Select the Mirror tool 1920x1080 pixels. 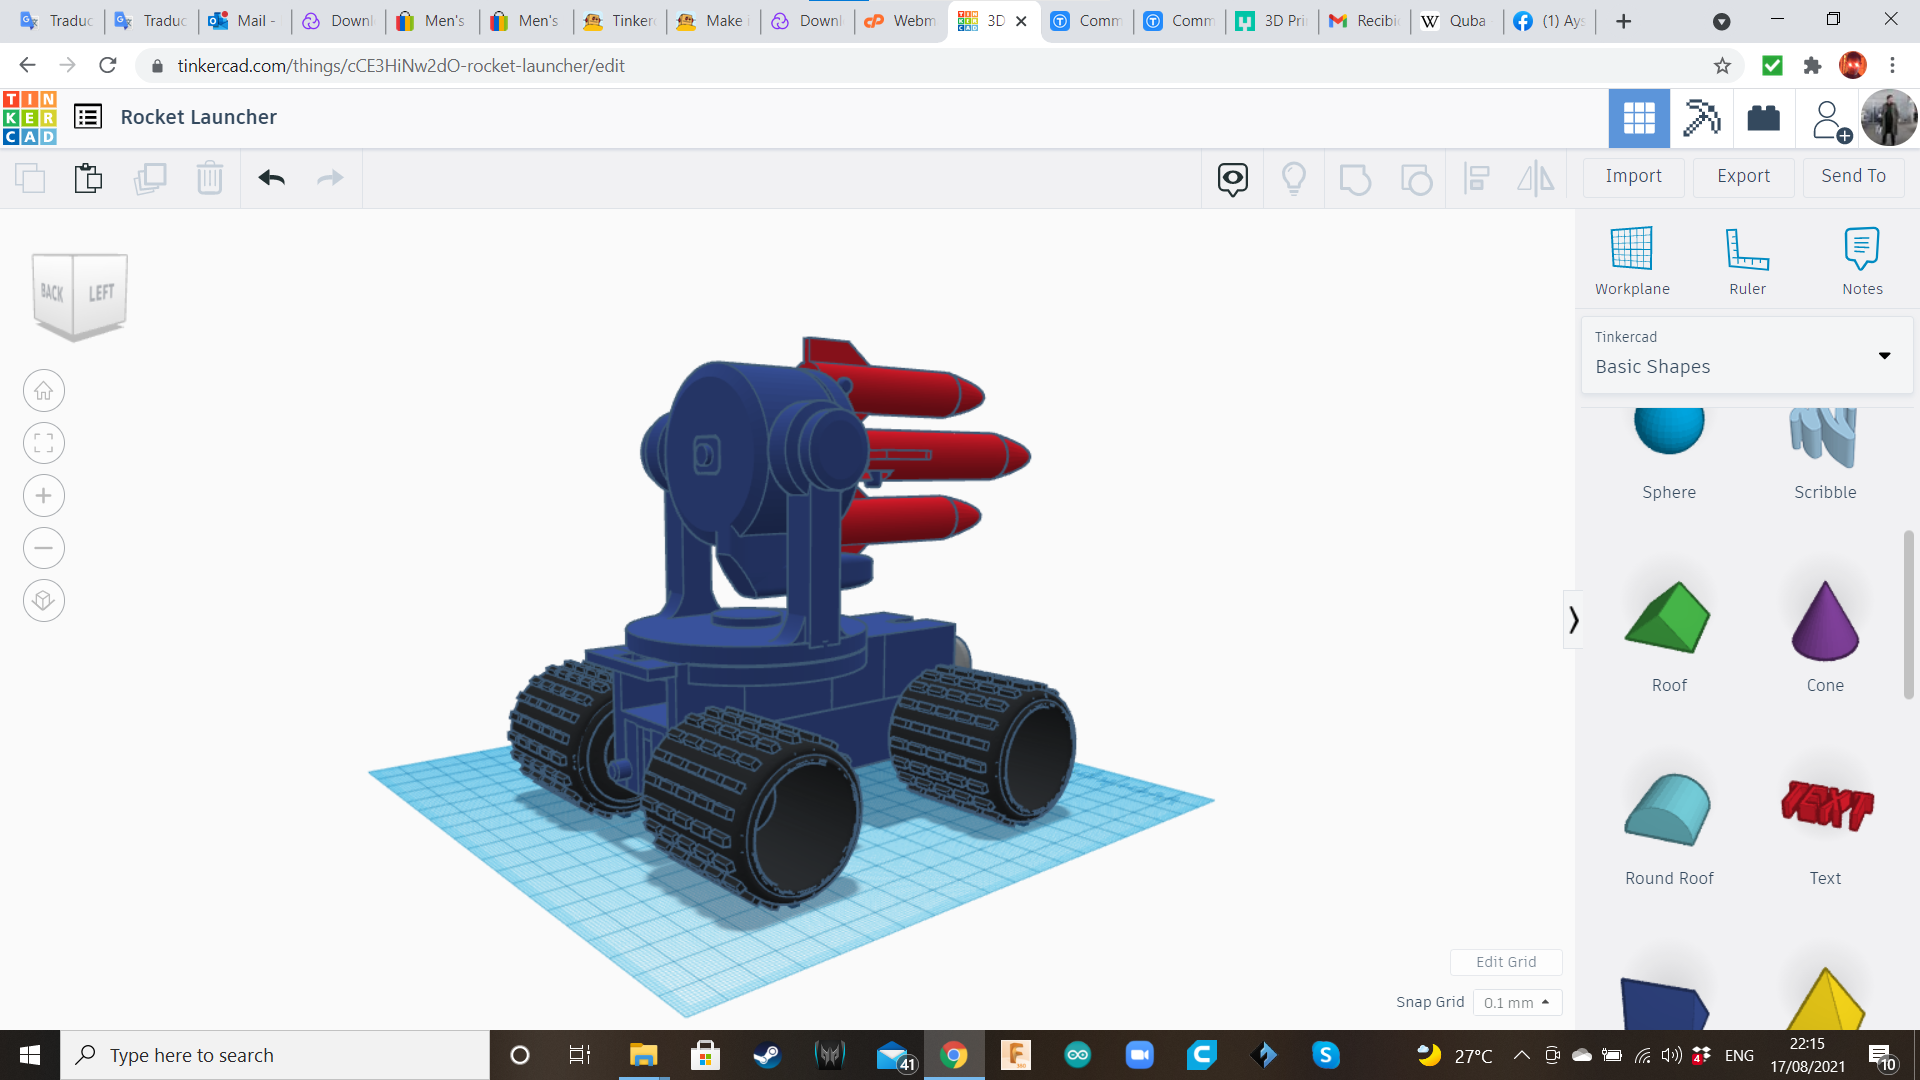click(1535, 178)
